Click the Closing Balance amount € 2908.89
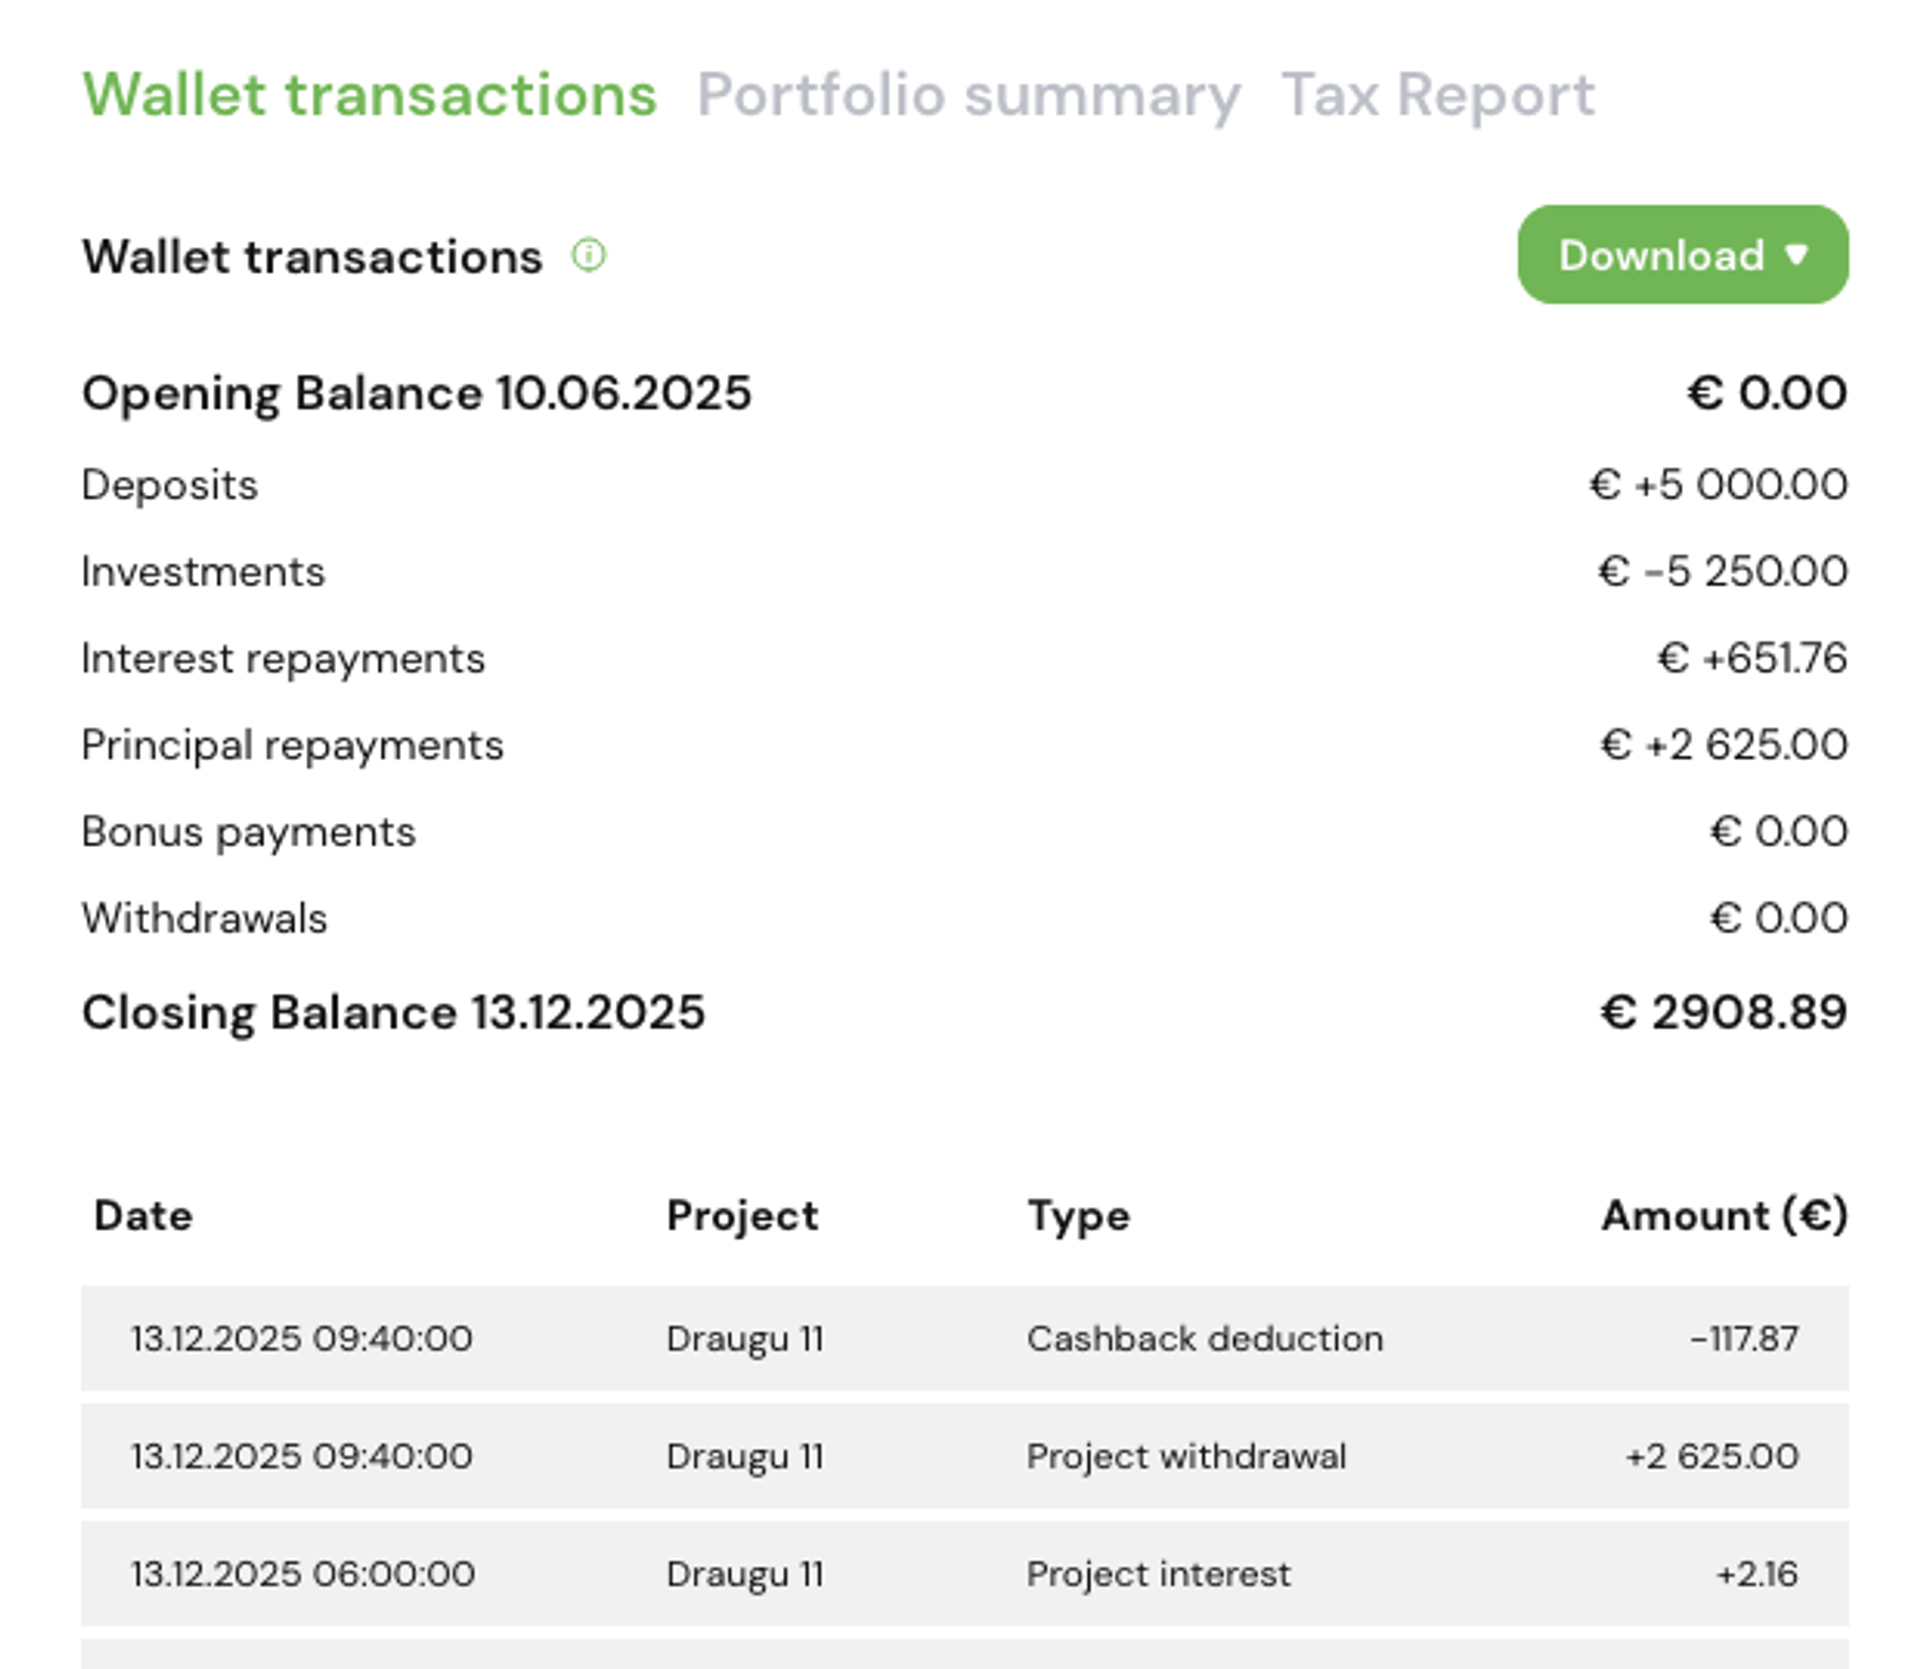The height and width of the screenshot is (1669, 1920). point(1723,1012)
